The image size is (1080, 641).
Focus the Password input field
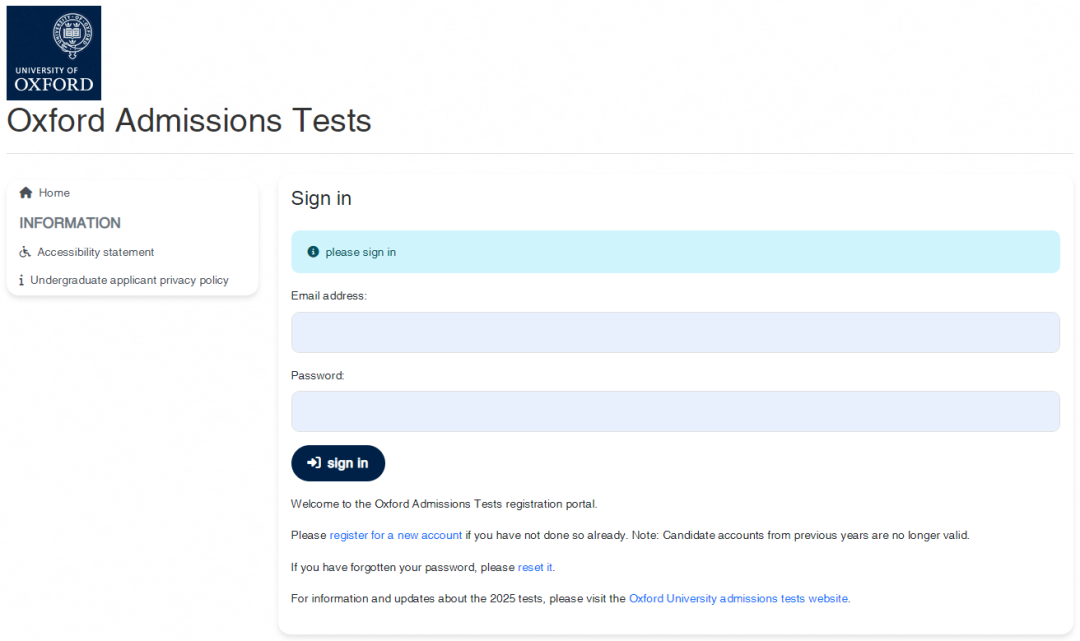675,412
